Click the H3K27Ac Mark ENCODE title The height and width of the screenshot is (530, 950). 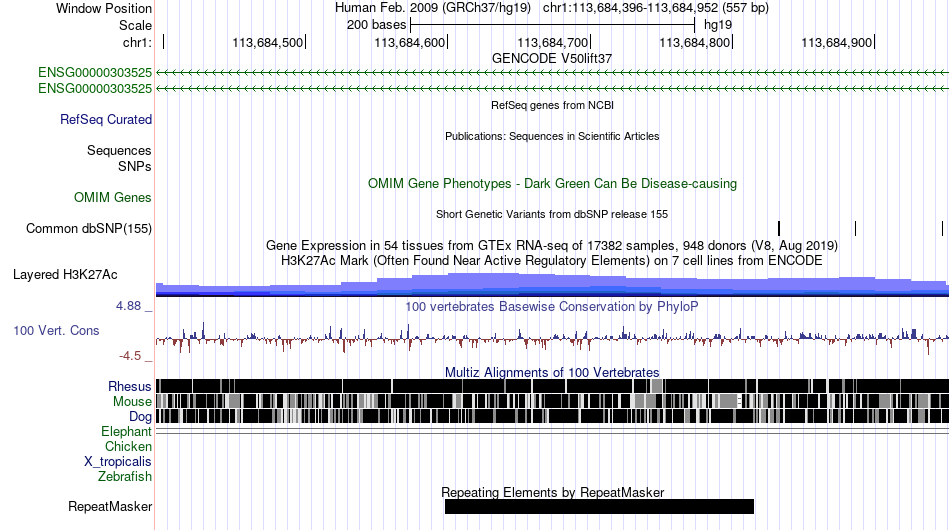click(552, 260)
